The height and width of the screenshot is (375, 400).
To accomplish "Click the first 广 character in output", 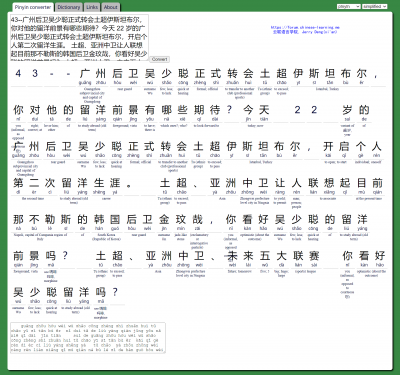I will click(85, 73).
